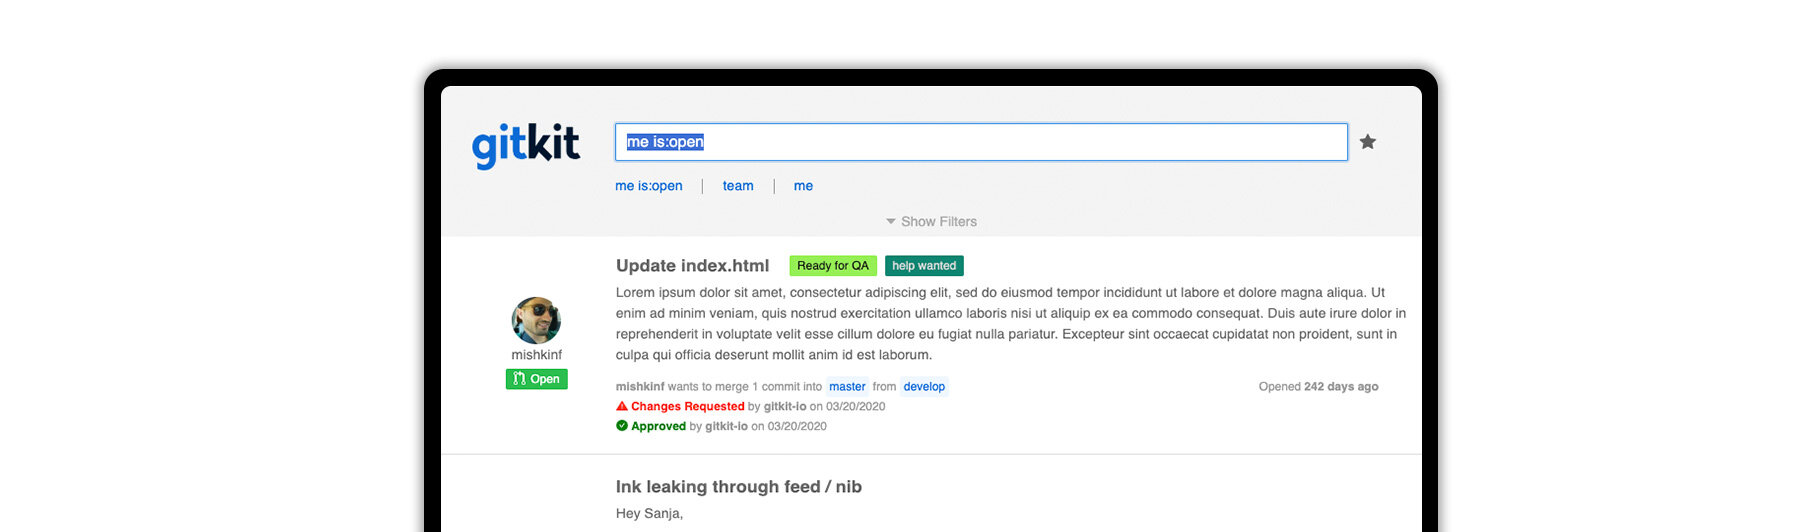Click the 'Changes Requested' review text
This screenshot has width=1810, height=532.
[688, 407]
